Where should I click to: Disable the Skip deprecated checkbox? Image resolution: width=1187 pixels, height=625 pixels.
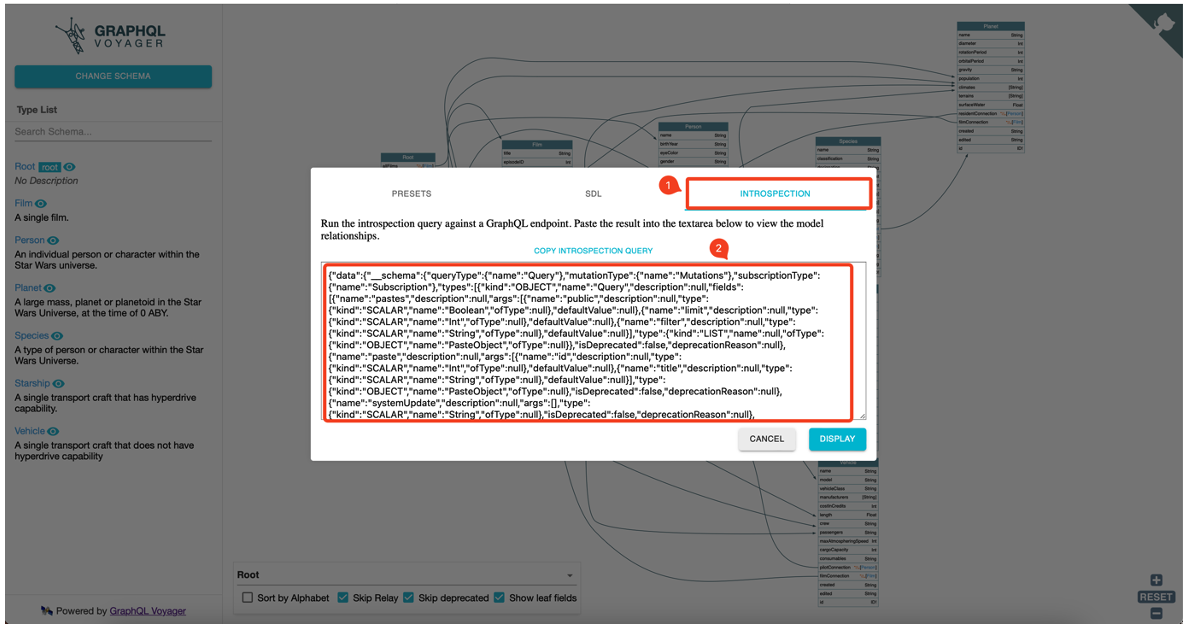(x=408, y=597)
